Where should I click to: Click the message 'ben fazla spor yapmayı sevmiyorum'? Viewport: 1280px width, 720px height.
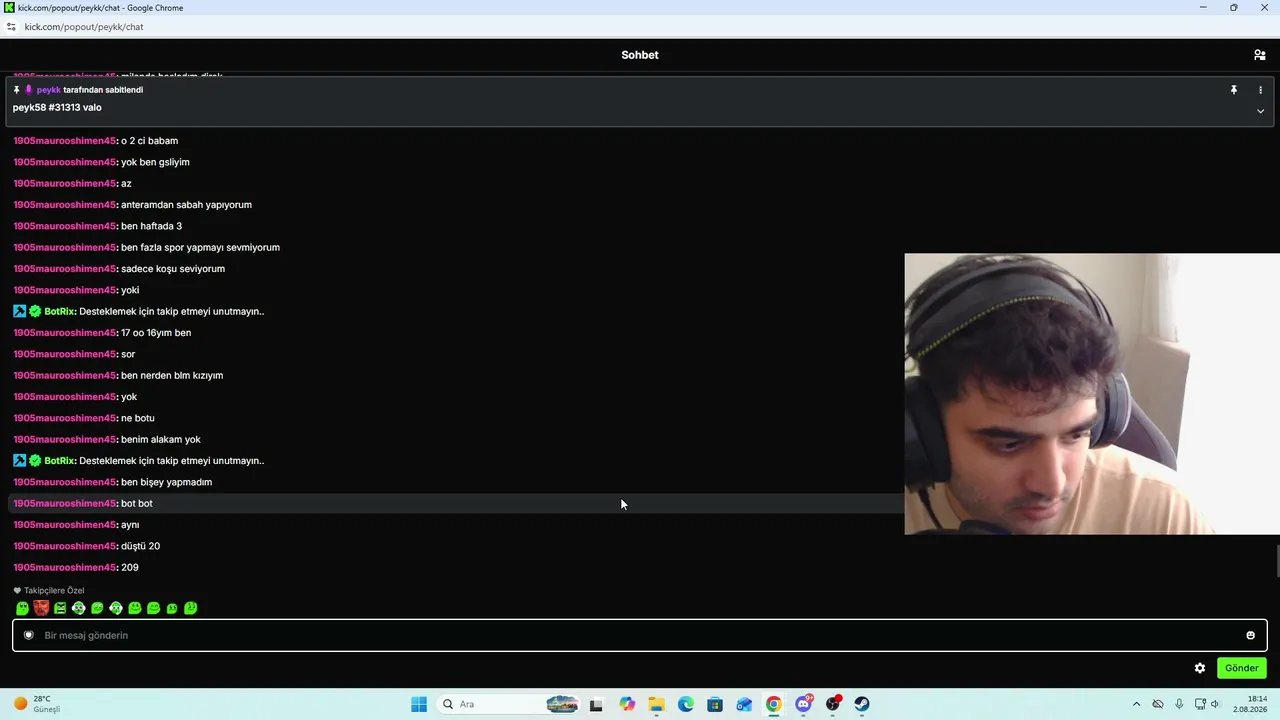point(200,247)
